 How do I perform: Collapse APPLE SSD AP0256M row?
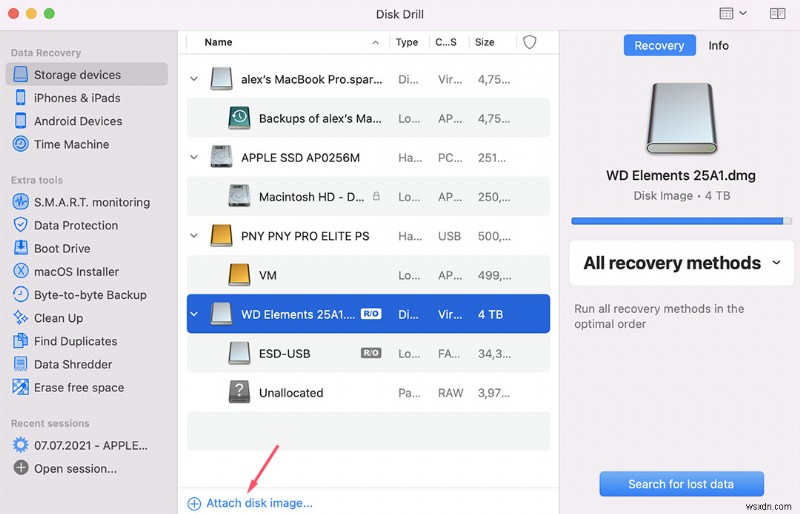click(x=194, y=157)
